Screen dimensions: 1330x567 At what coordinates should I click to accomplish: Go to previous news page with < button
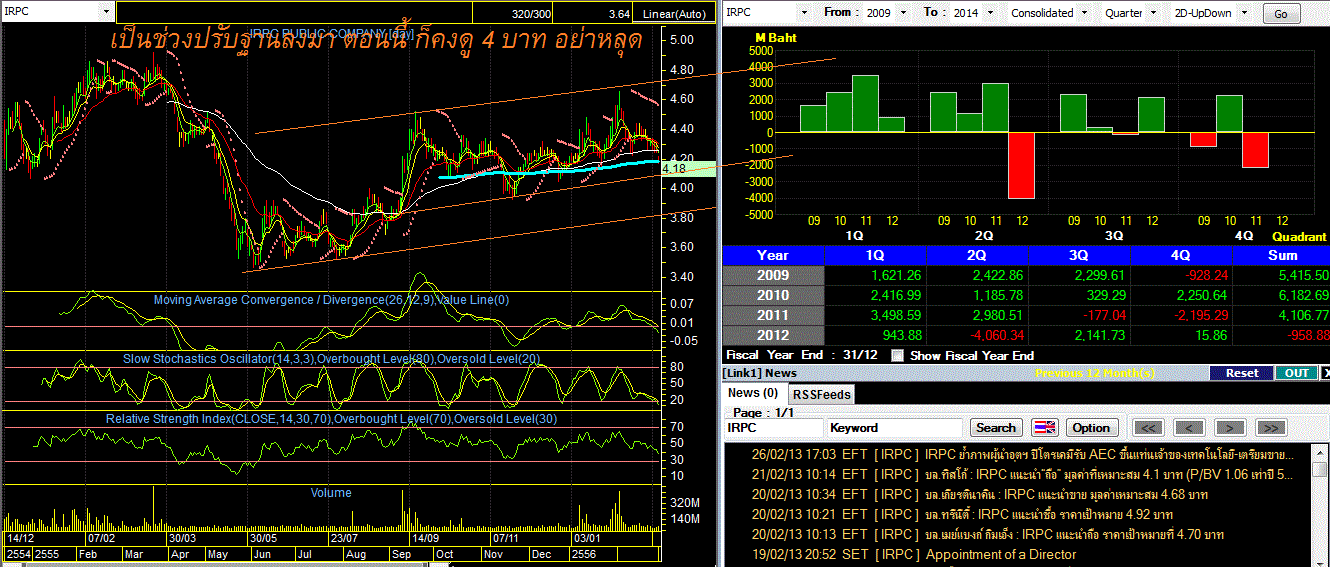click(x=1189, y=427)
